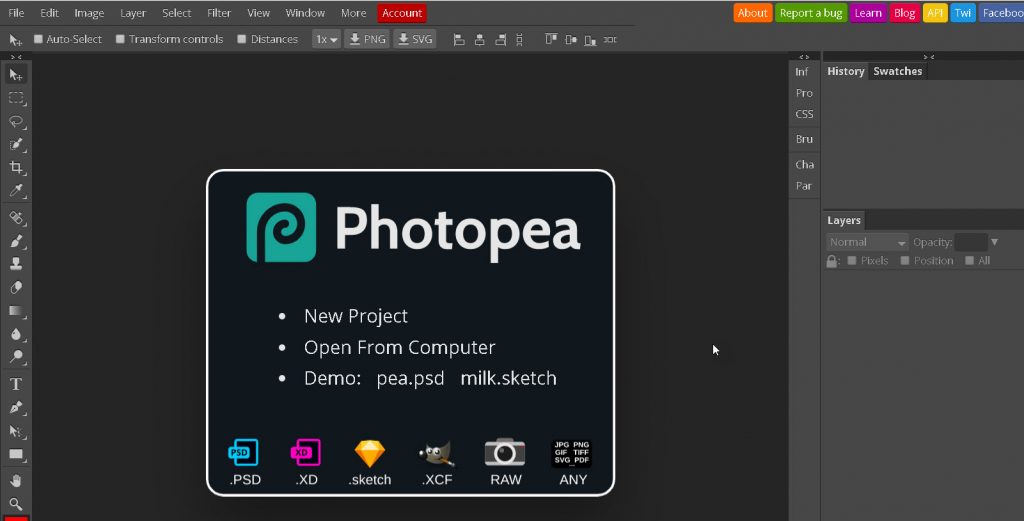Click the Opacity value field
The height and width of the screenshot is (521, 1024).
tap(970, 242)
